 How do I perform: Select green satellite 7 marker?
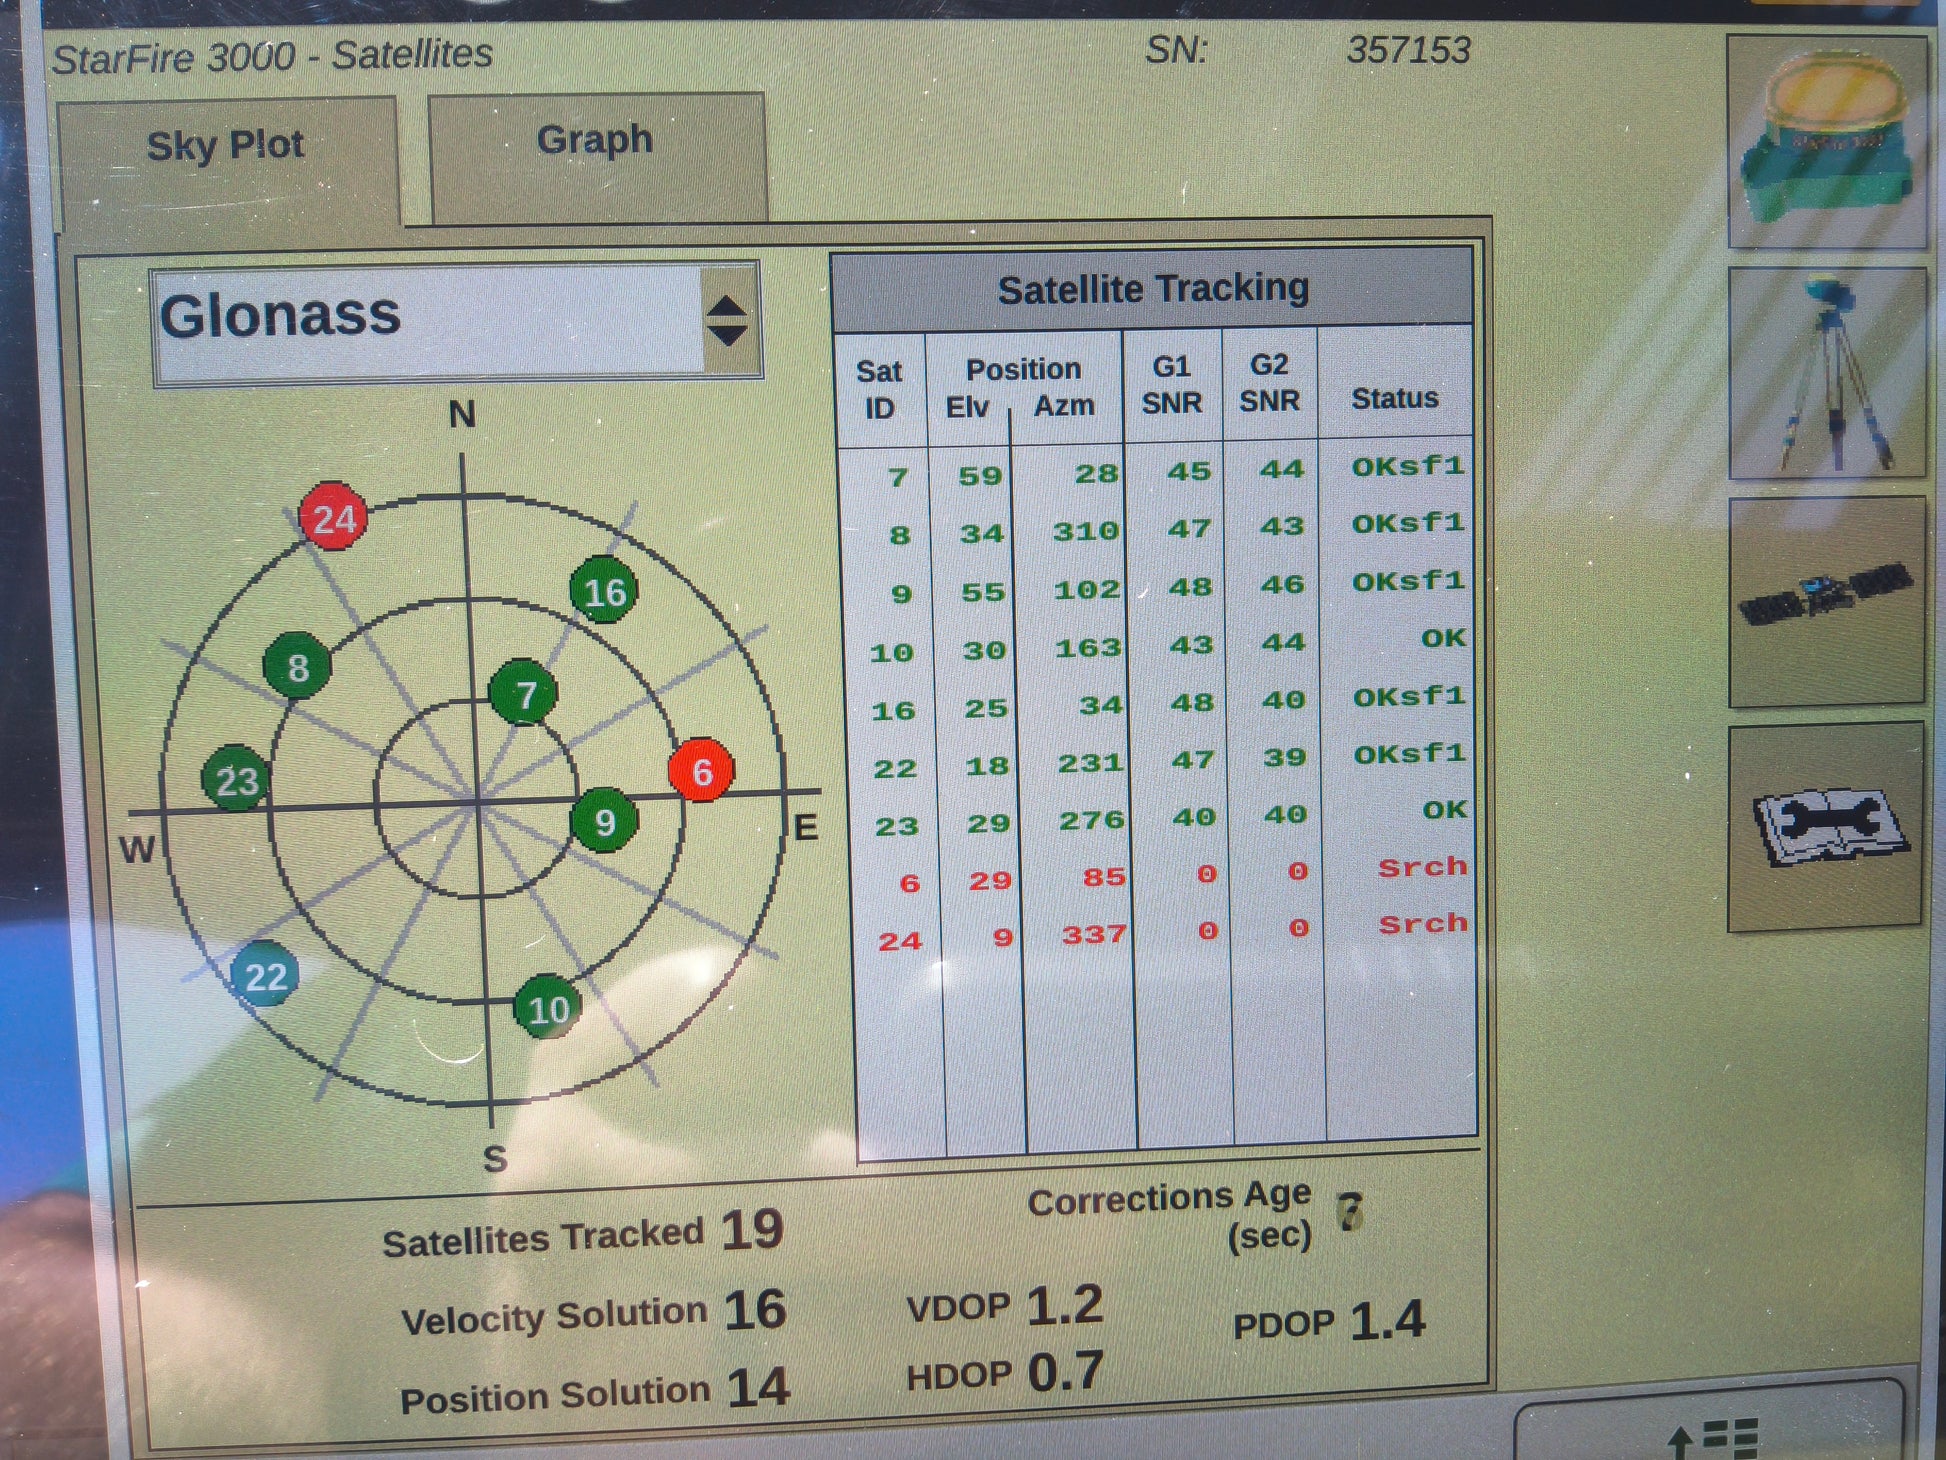coord(524,693)
